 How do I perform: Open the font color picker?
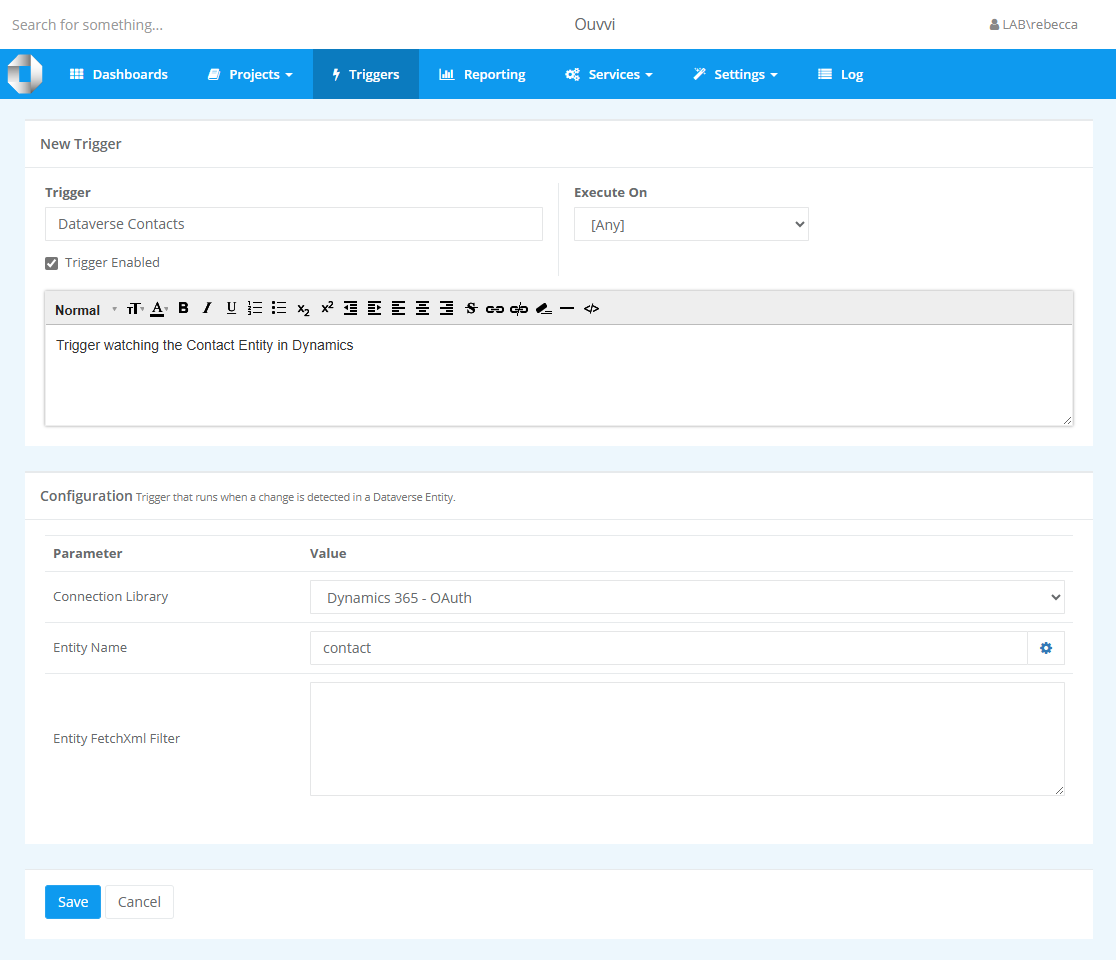pos(158,309)
